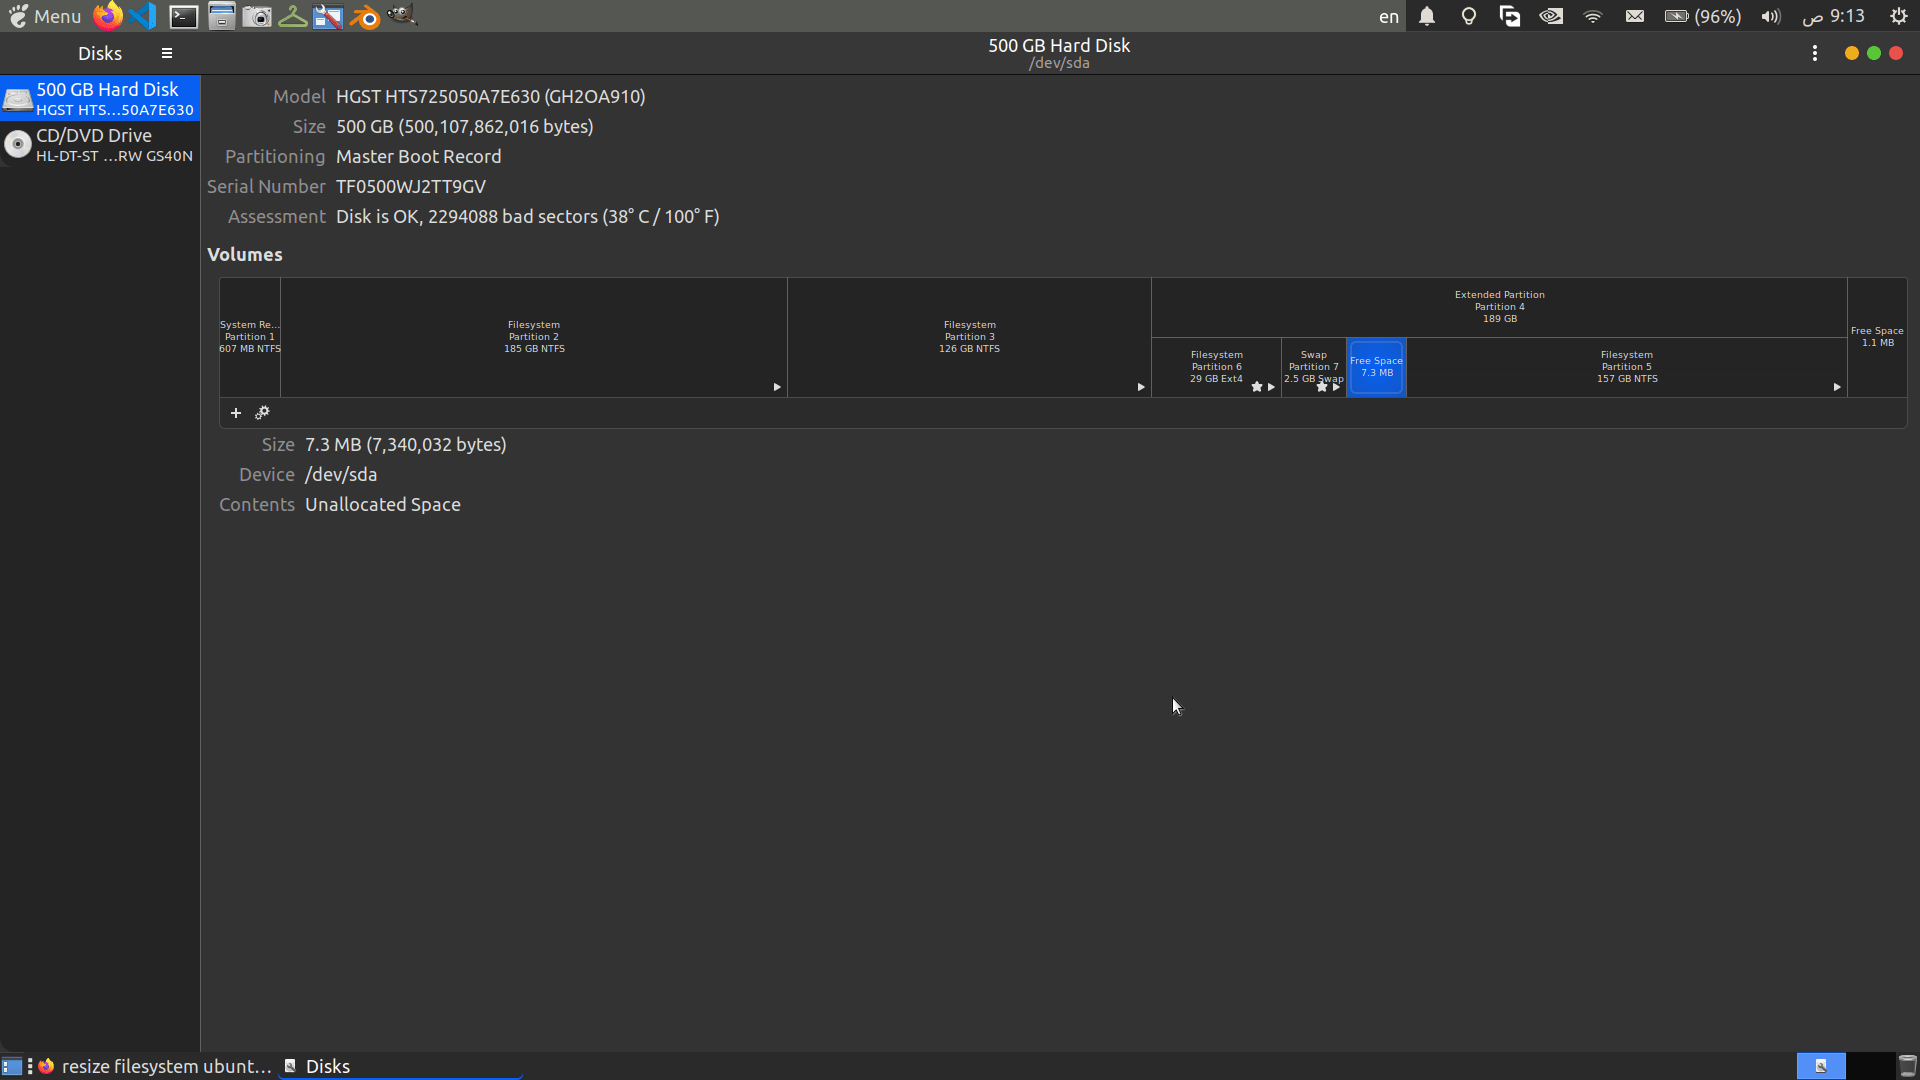This screenshot has width=1920, height=1080.
Task: Expand the play arrow on Partition 2 segment
Action: point(777,385)
